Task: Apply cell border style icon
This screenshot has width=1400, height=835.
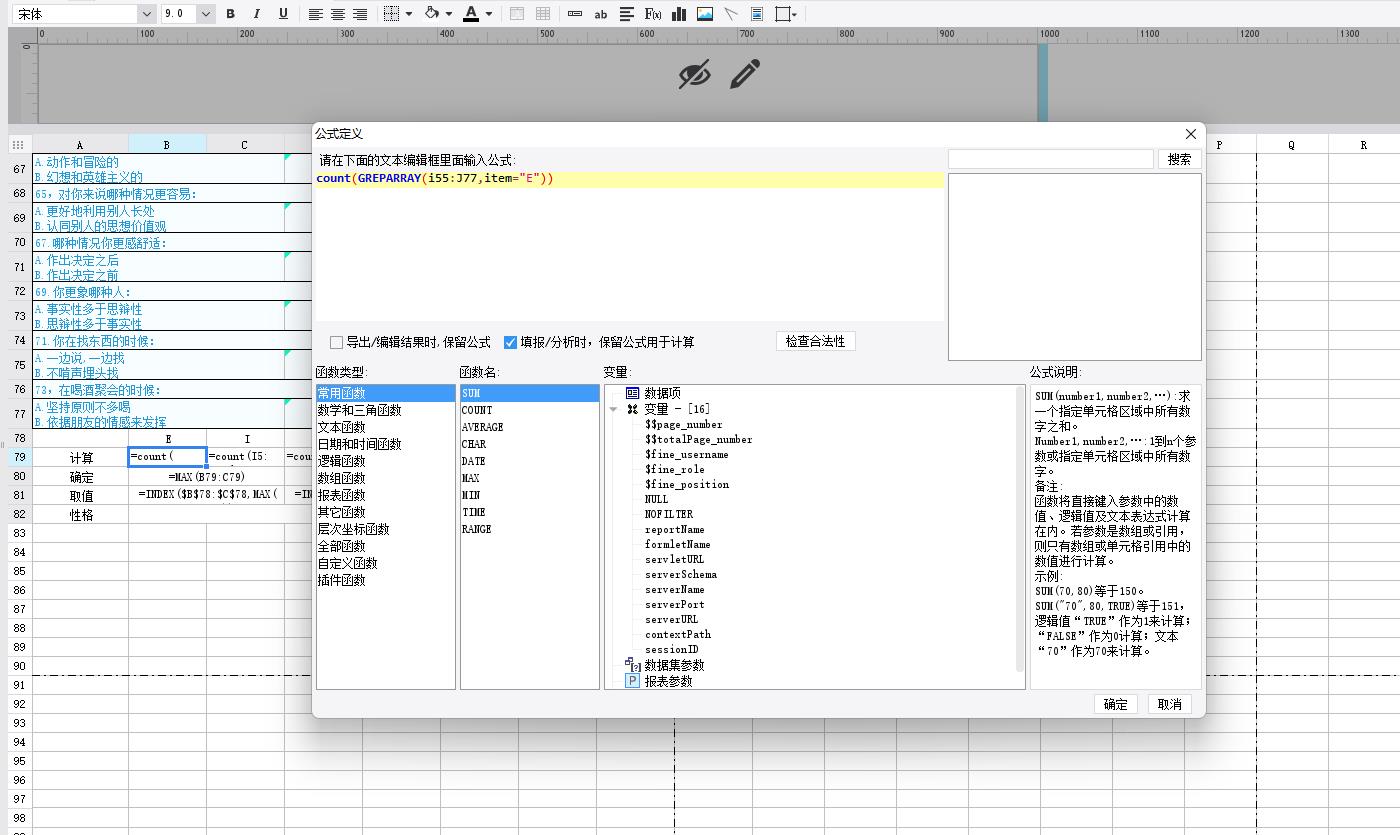Action: click(392, 14)
